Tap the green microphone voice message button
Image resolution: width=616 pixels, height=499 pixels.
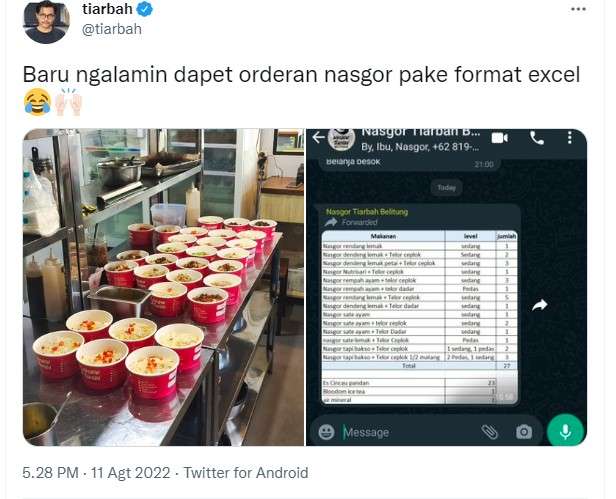click(x=565, y=431)
